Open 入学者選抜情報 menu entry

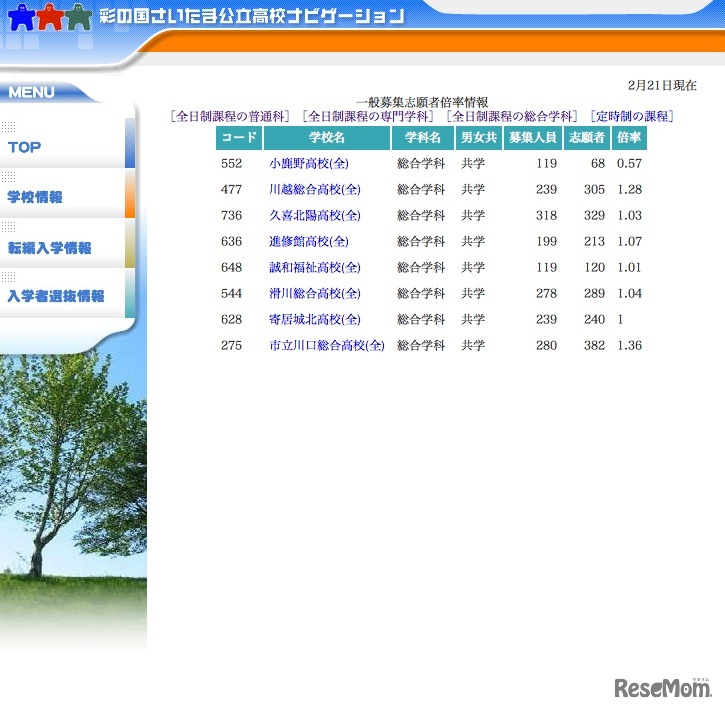click(x=55, y=296)
